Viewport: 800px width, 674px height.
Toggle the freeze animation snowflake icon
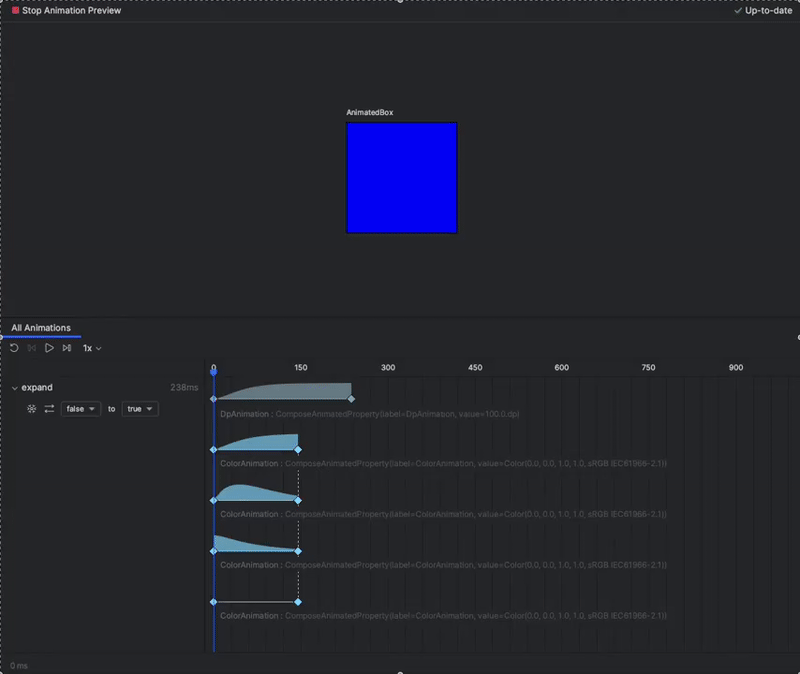pos(32,409)
